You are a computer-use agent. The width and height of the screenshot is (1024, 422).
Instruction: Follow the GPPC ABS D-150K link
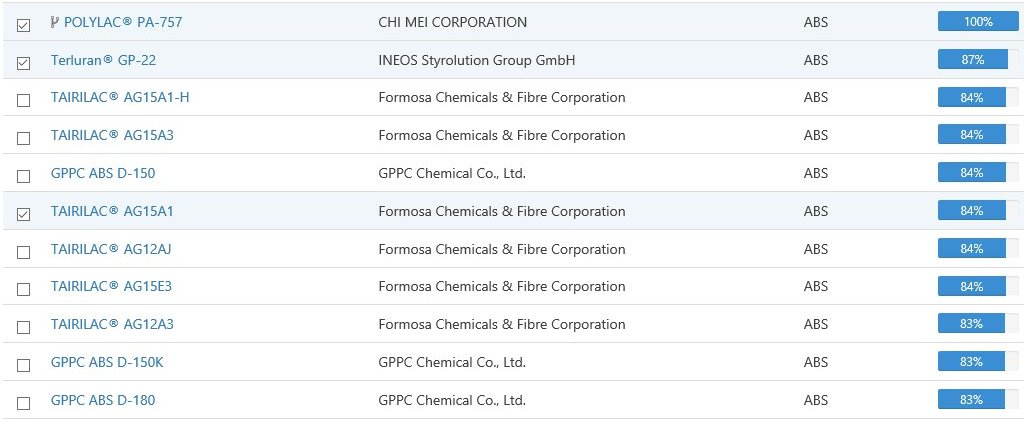click(x=107, y=363)
